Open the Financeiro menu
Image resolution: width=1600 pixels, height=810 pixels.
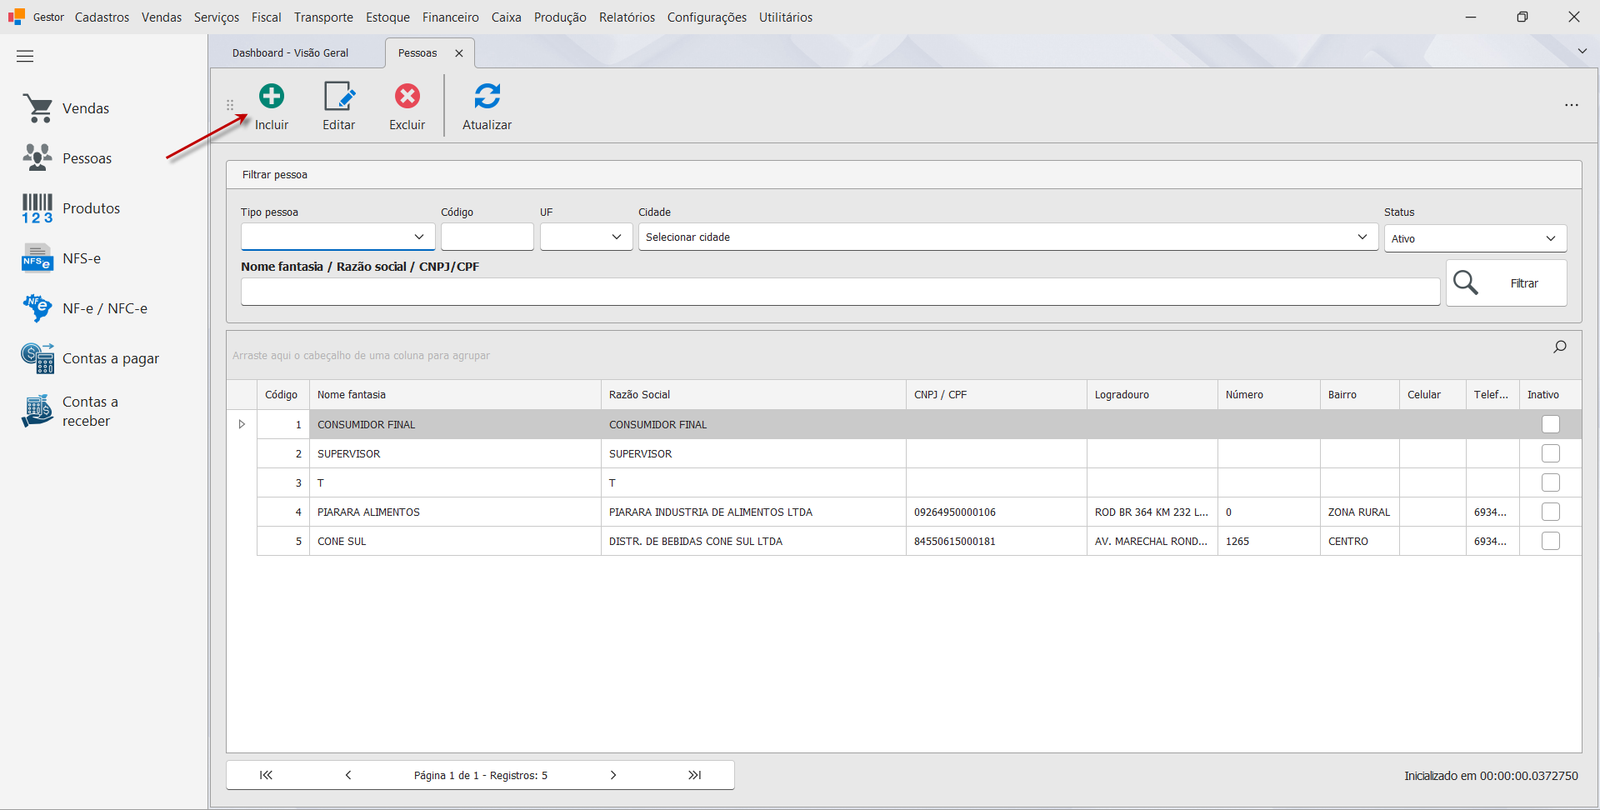450,17
